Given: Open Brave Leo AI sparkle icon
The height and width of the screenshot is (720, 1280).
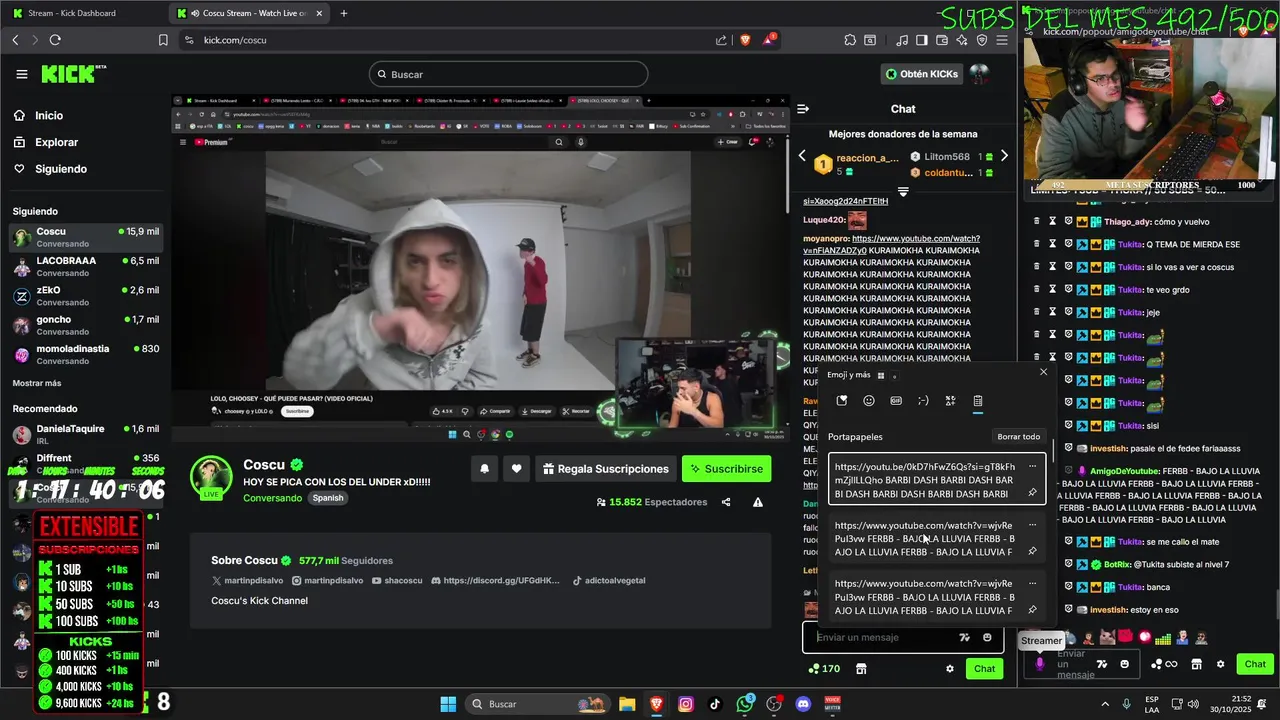Looking at the screenshot, I should (962, 40).
